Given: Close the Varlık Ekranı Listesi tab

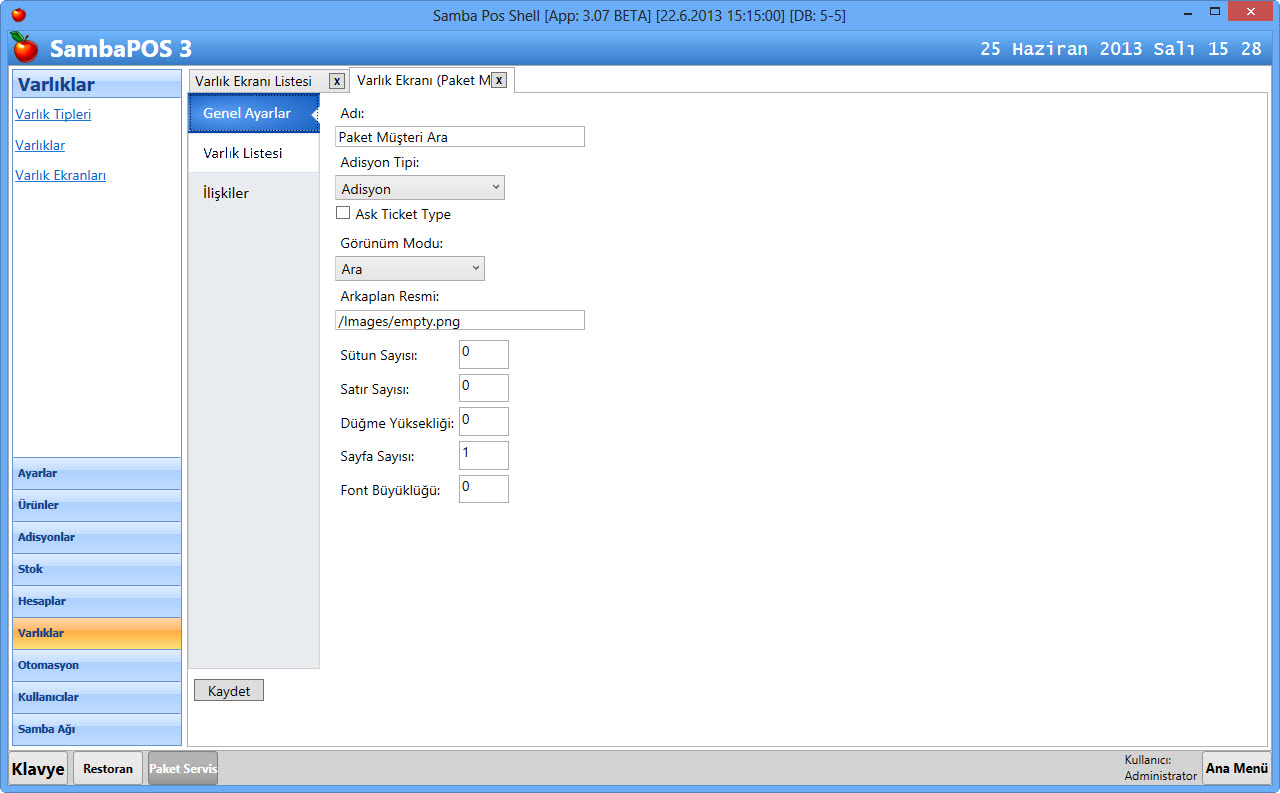Looking at the screenshot, I should (337, 81).
